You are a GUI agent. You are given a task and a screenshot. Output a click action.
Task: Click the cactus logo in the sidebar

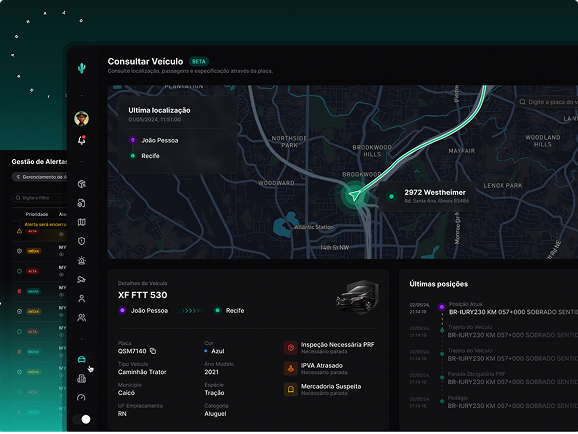pos(82,68)
